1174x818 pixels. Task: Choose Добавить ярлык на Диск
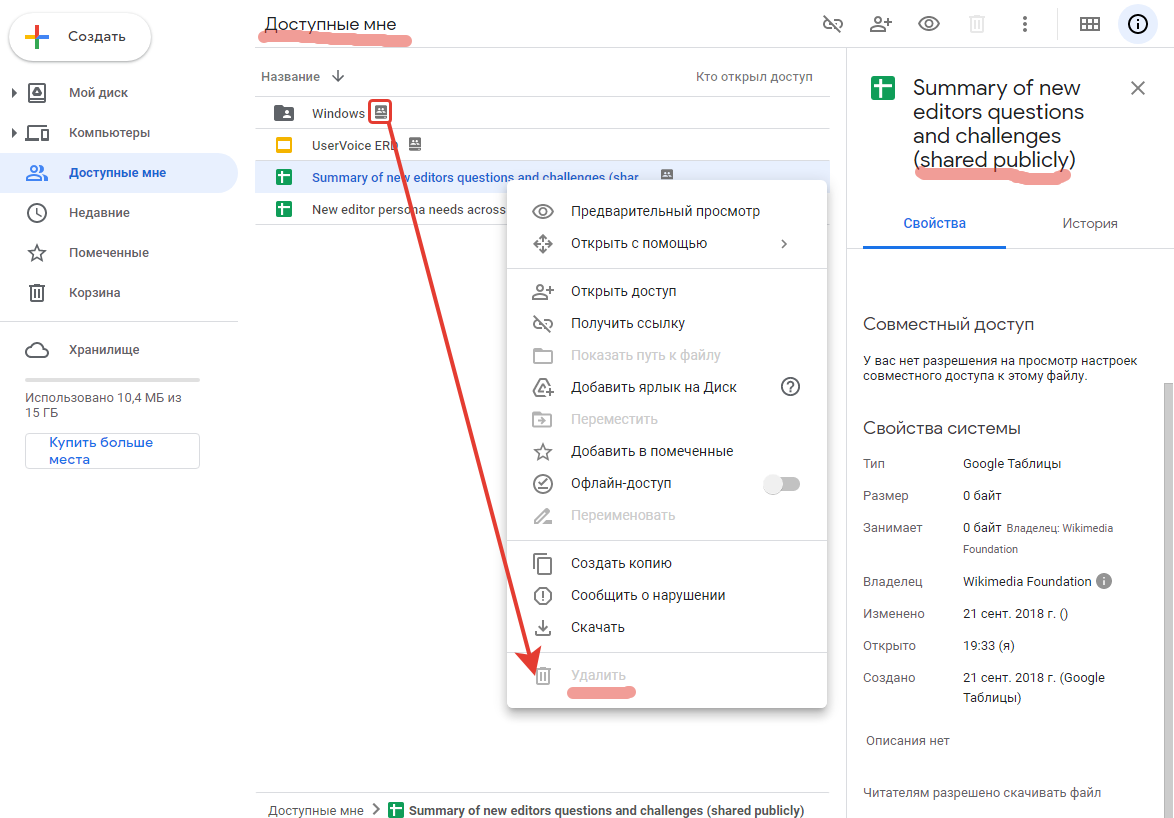pos(666,387)
